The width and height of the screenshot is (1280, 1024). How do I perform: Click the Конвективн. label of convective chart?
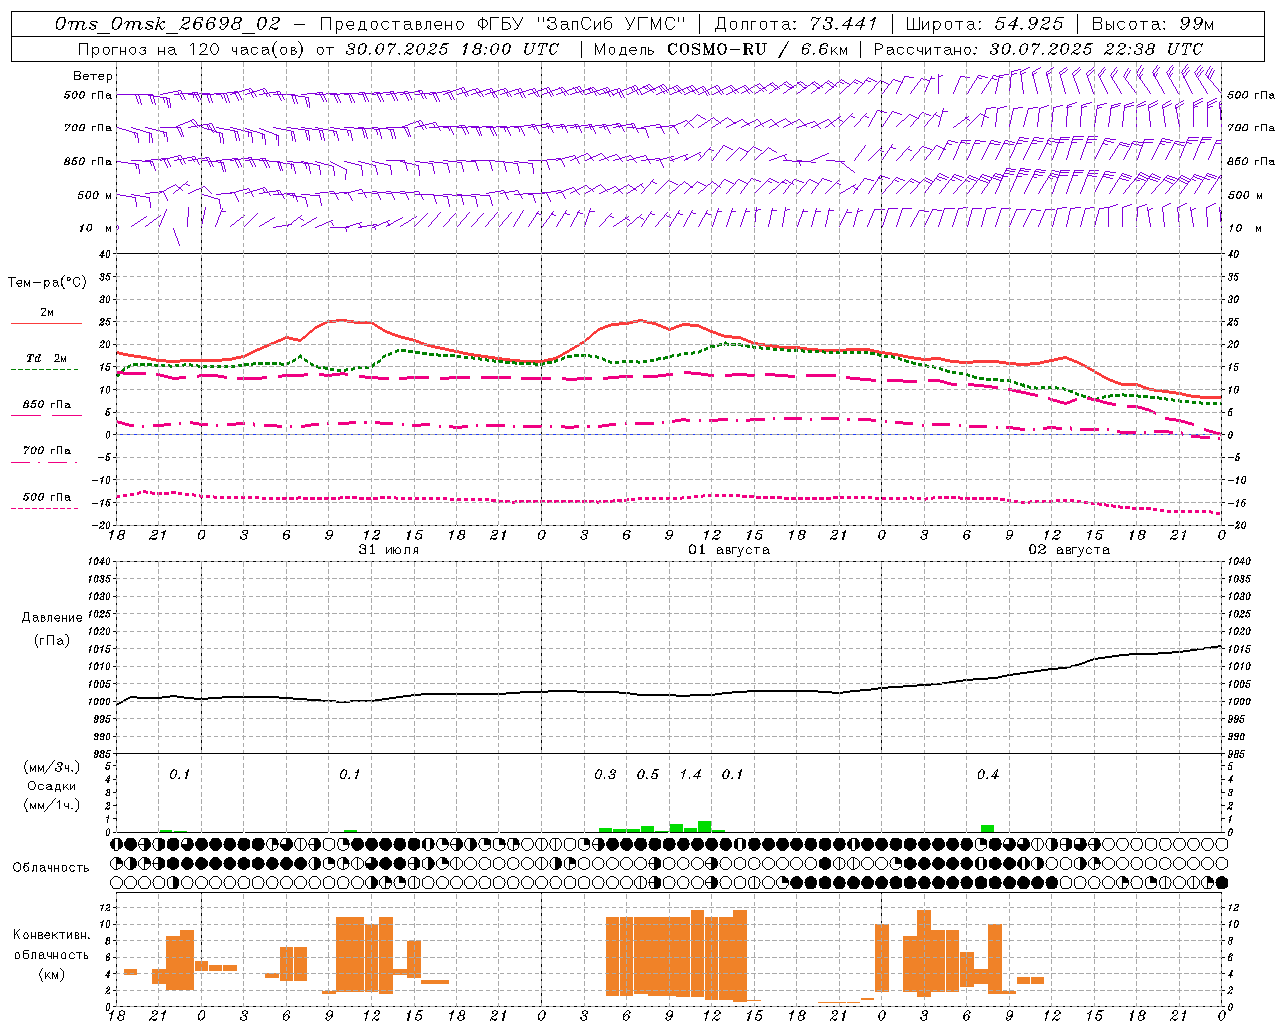tap(51, 935)
